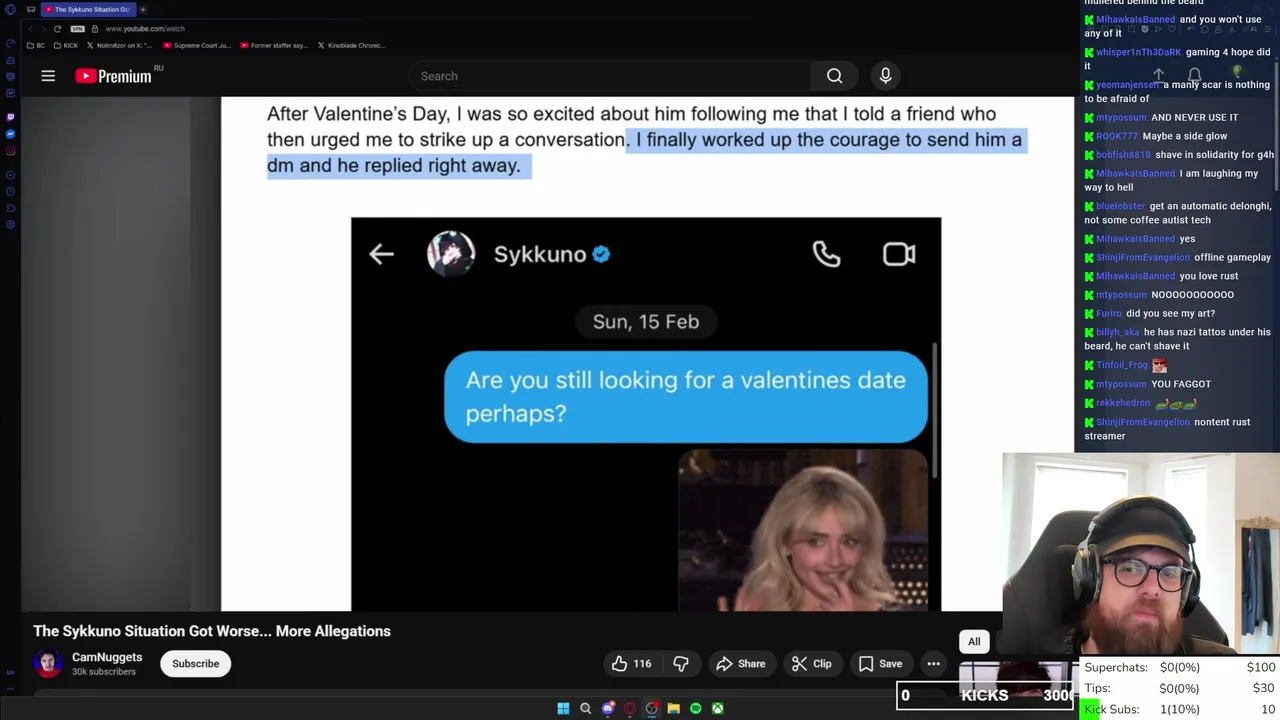Open the three-dot more actions menu
Image resolution: width=1280 pixels, height=720 pixels.
[933, 664]
